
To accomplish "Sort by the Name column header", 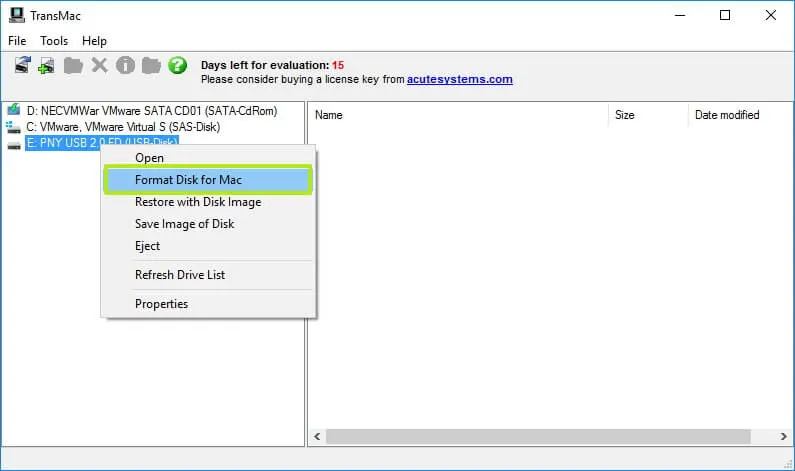I will (458, 115).
